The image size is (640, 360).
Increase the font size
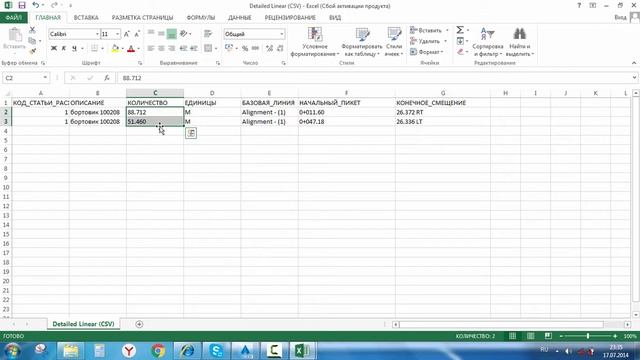click(127, 34)
